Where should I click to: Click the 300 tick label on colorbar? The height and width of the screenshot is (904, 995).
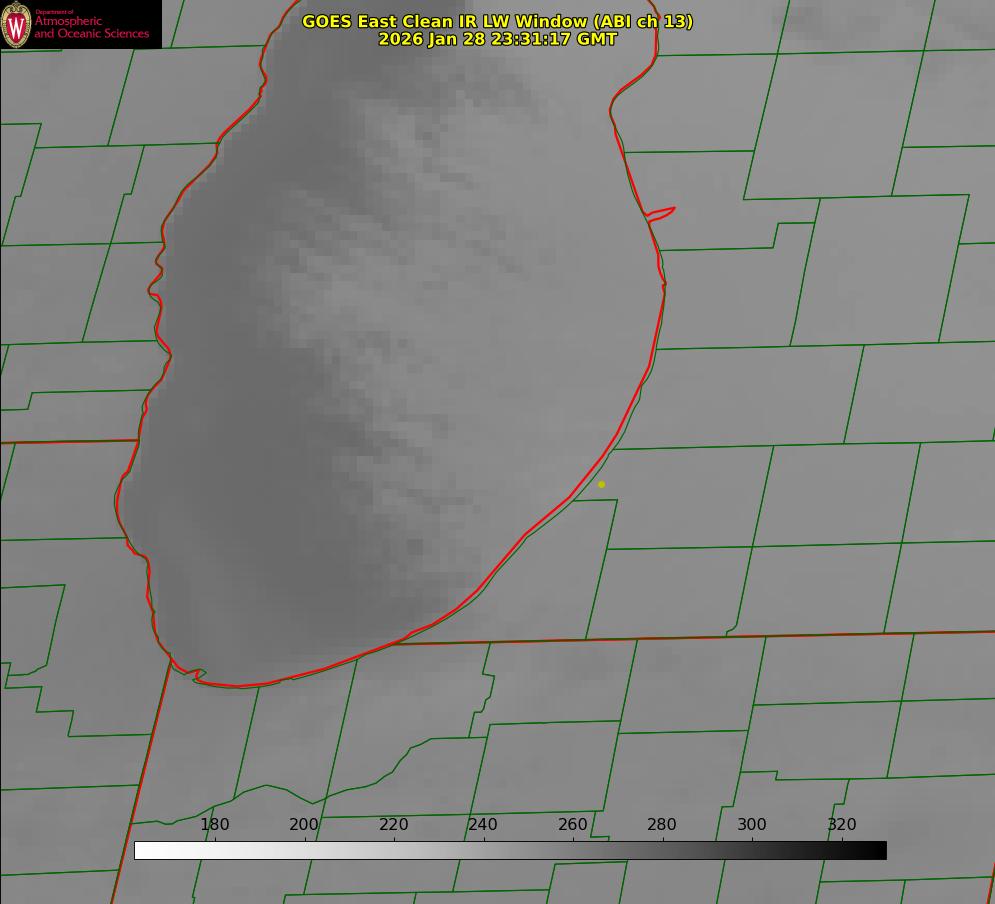point(752,825)
